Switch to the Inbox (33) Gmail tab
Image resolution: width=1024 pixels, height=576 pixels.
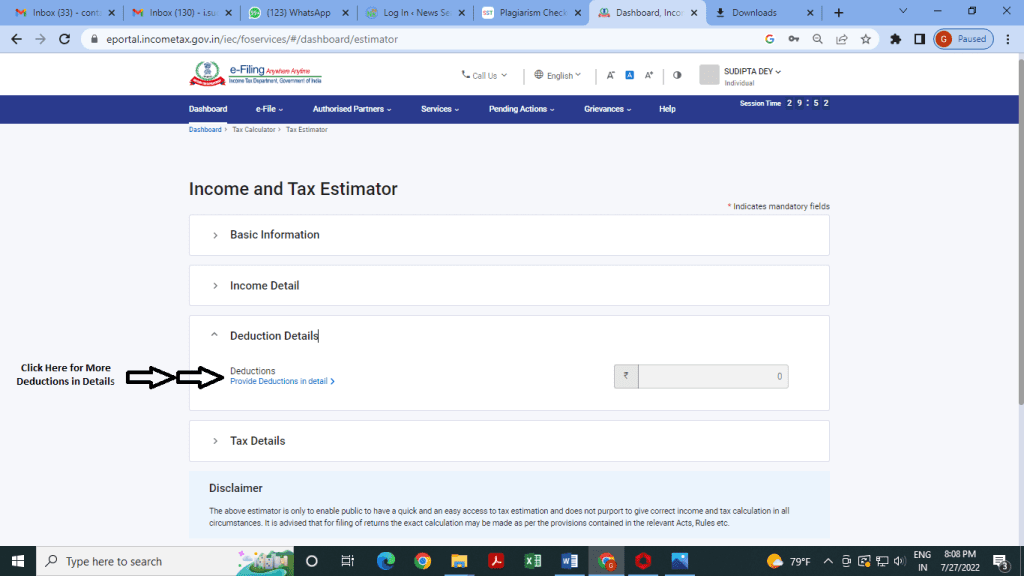(x=64, y=12)
